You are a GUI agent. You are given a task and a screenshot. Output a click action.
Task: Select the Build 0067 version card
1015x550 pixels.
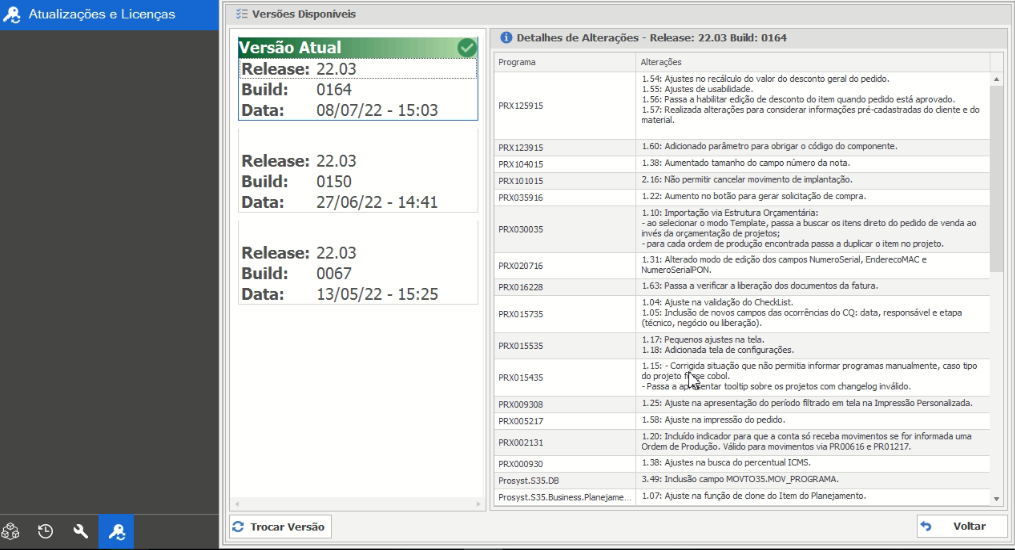pos(358,263)
